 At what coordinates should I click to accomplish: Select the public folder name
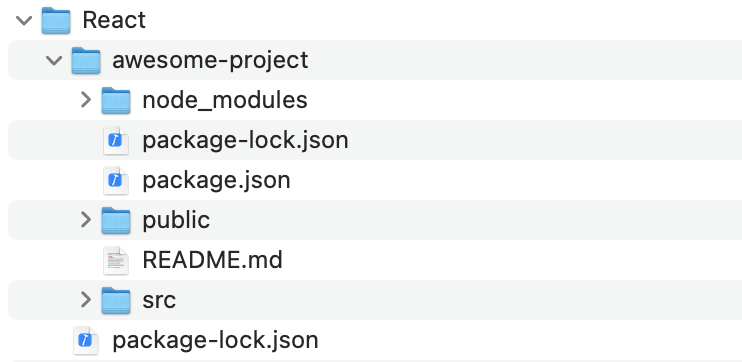coord(176,220)
